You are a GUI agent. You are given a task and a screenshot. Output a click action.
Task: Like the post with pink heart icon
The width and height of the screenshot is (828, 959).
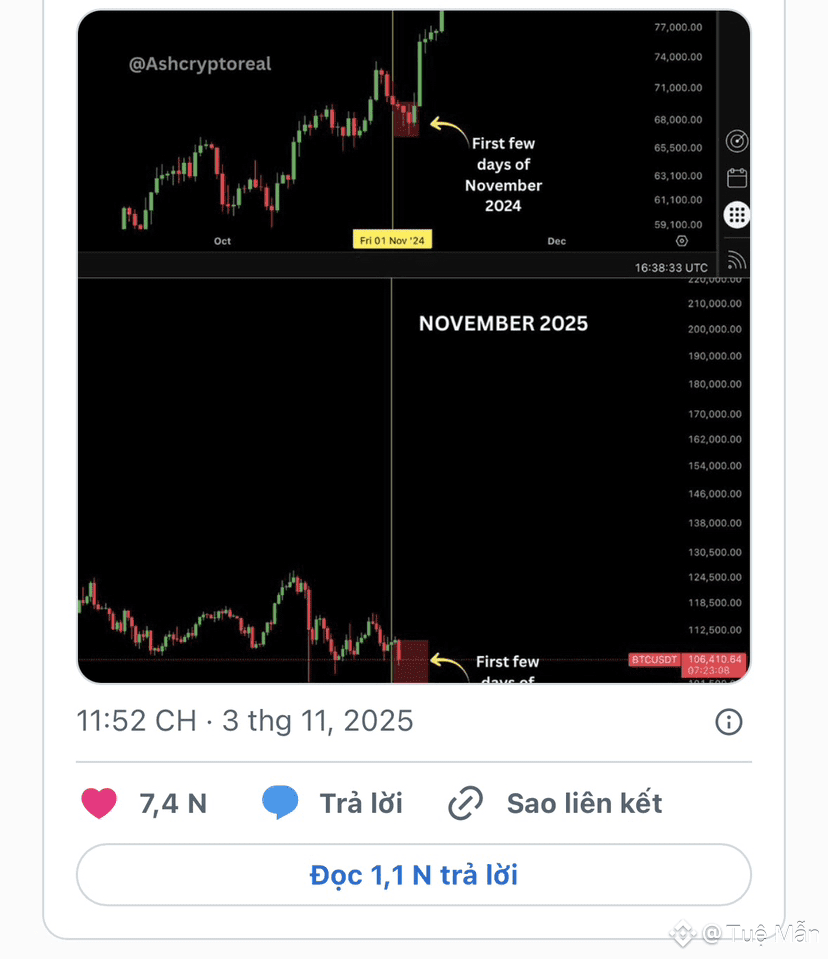point(99,803)
